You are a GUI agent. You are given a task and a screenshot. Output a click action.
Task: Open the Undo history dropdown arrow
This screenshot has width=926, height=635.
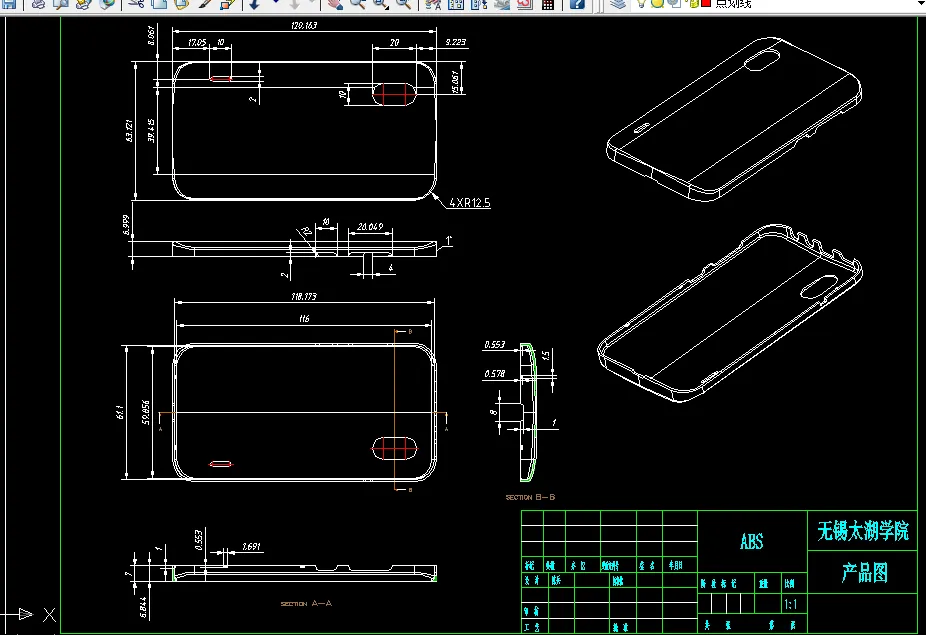pos(276,2)
